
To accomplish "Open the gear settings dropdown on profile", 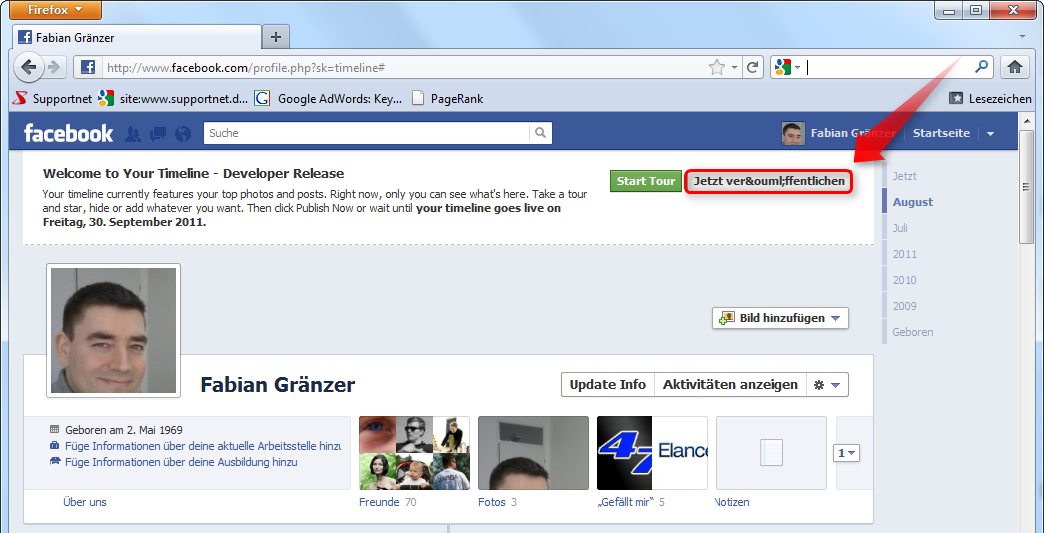I will [828, 385].
